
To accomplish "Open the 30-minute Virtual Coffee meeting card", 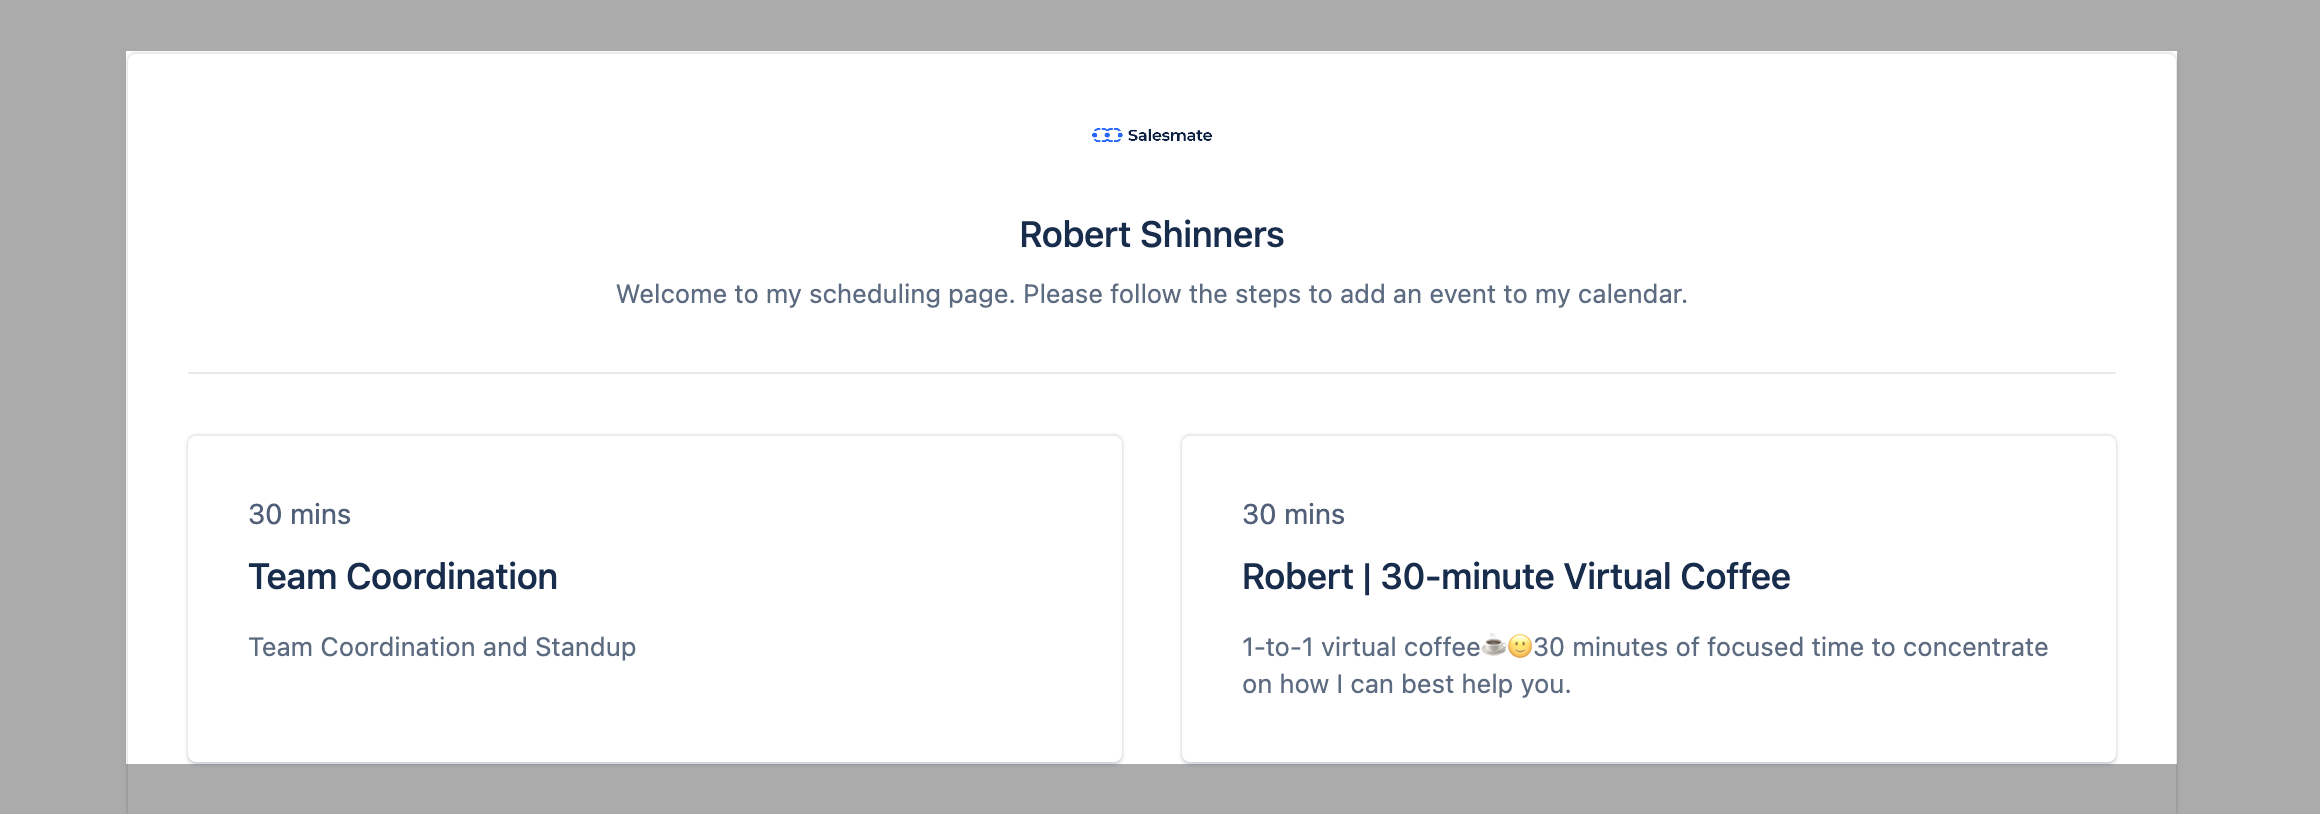I will pos(1649,598).
